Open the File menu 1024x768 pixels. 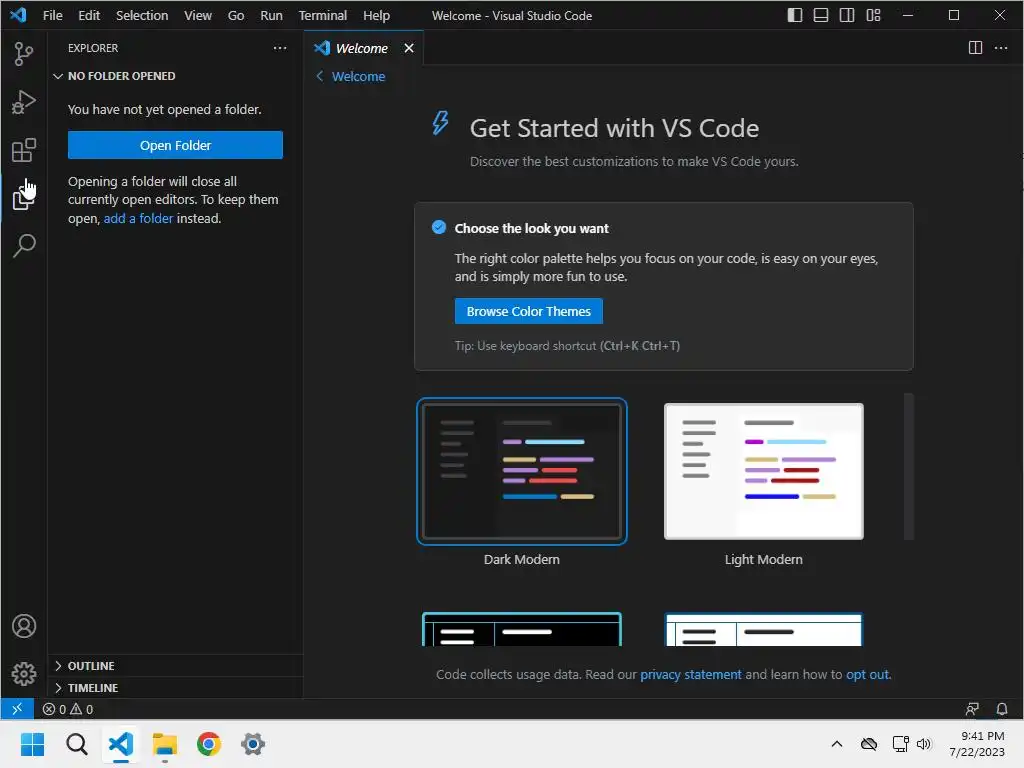pyautogui.click(x=52, y=15)
